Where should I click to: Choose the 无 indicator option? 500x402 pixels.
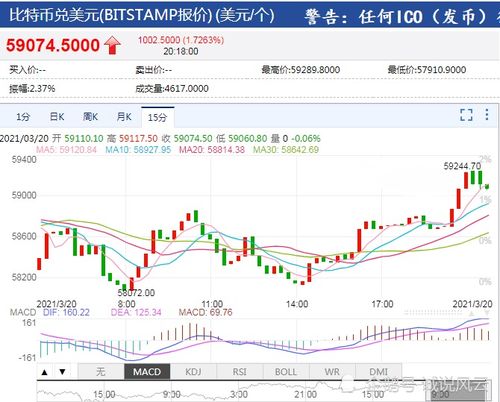click(x=101, y=372)
